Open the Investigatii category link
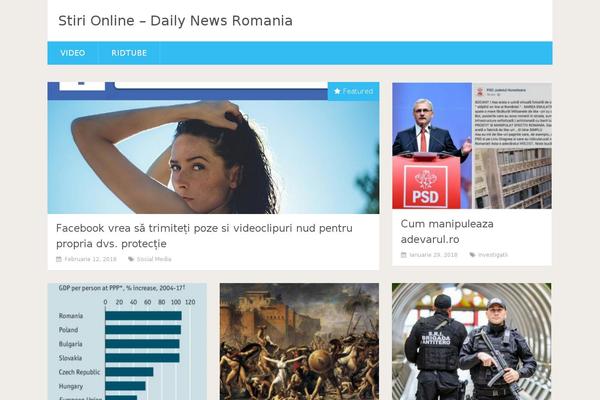This screenshot has height=400, width=600. (x=493, y=255)
